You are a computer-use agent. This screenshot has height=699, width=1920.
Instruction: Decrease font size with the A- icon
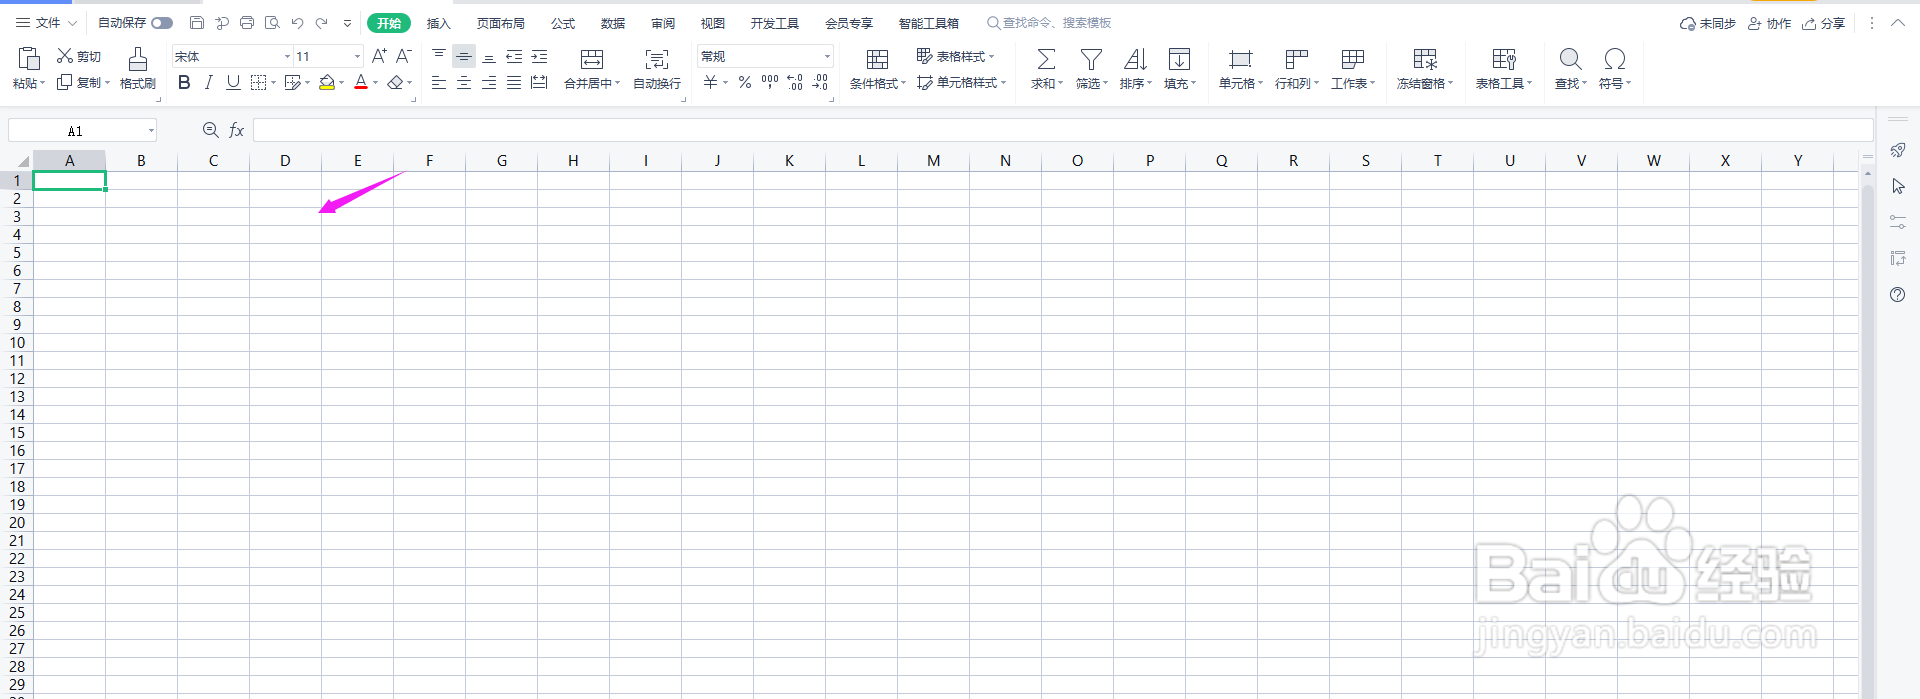pos(404,56)
